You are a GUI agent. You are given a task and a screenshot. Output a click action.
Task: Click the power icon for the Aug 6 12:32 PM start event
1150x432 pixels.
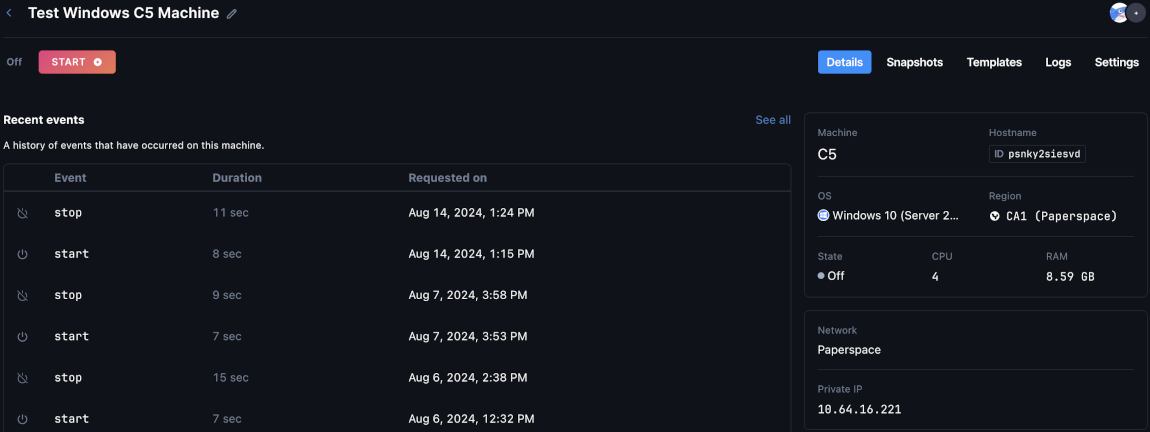click(22, 419)
